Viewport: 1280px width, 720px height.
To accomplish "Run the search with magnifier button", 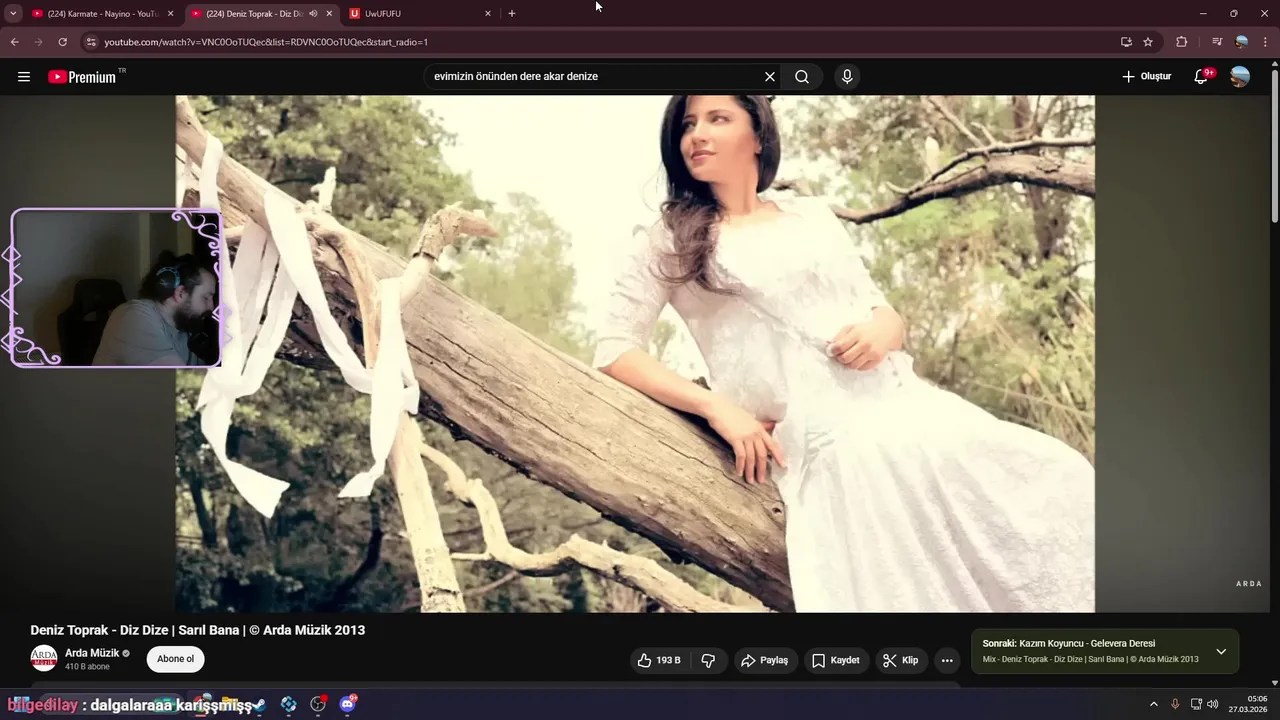I will coord(802,77).
